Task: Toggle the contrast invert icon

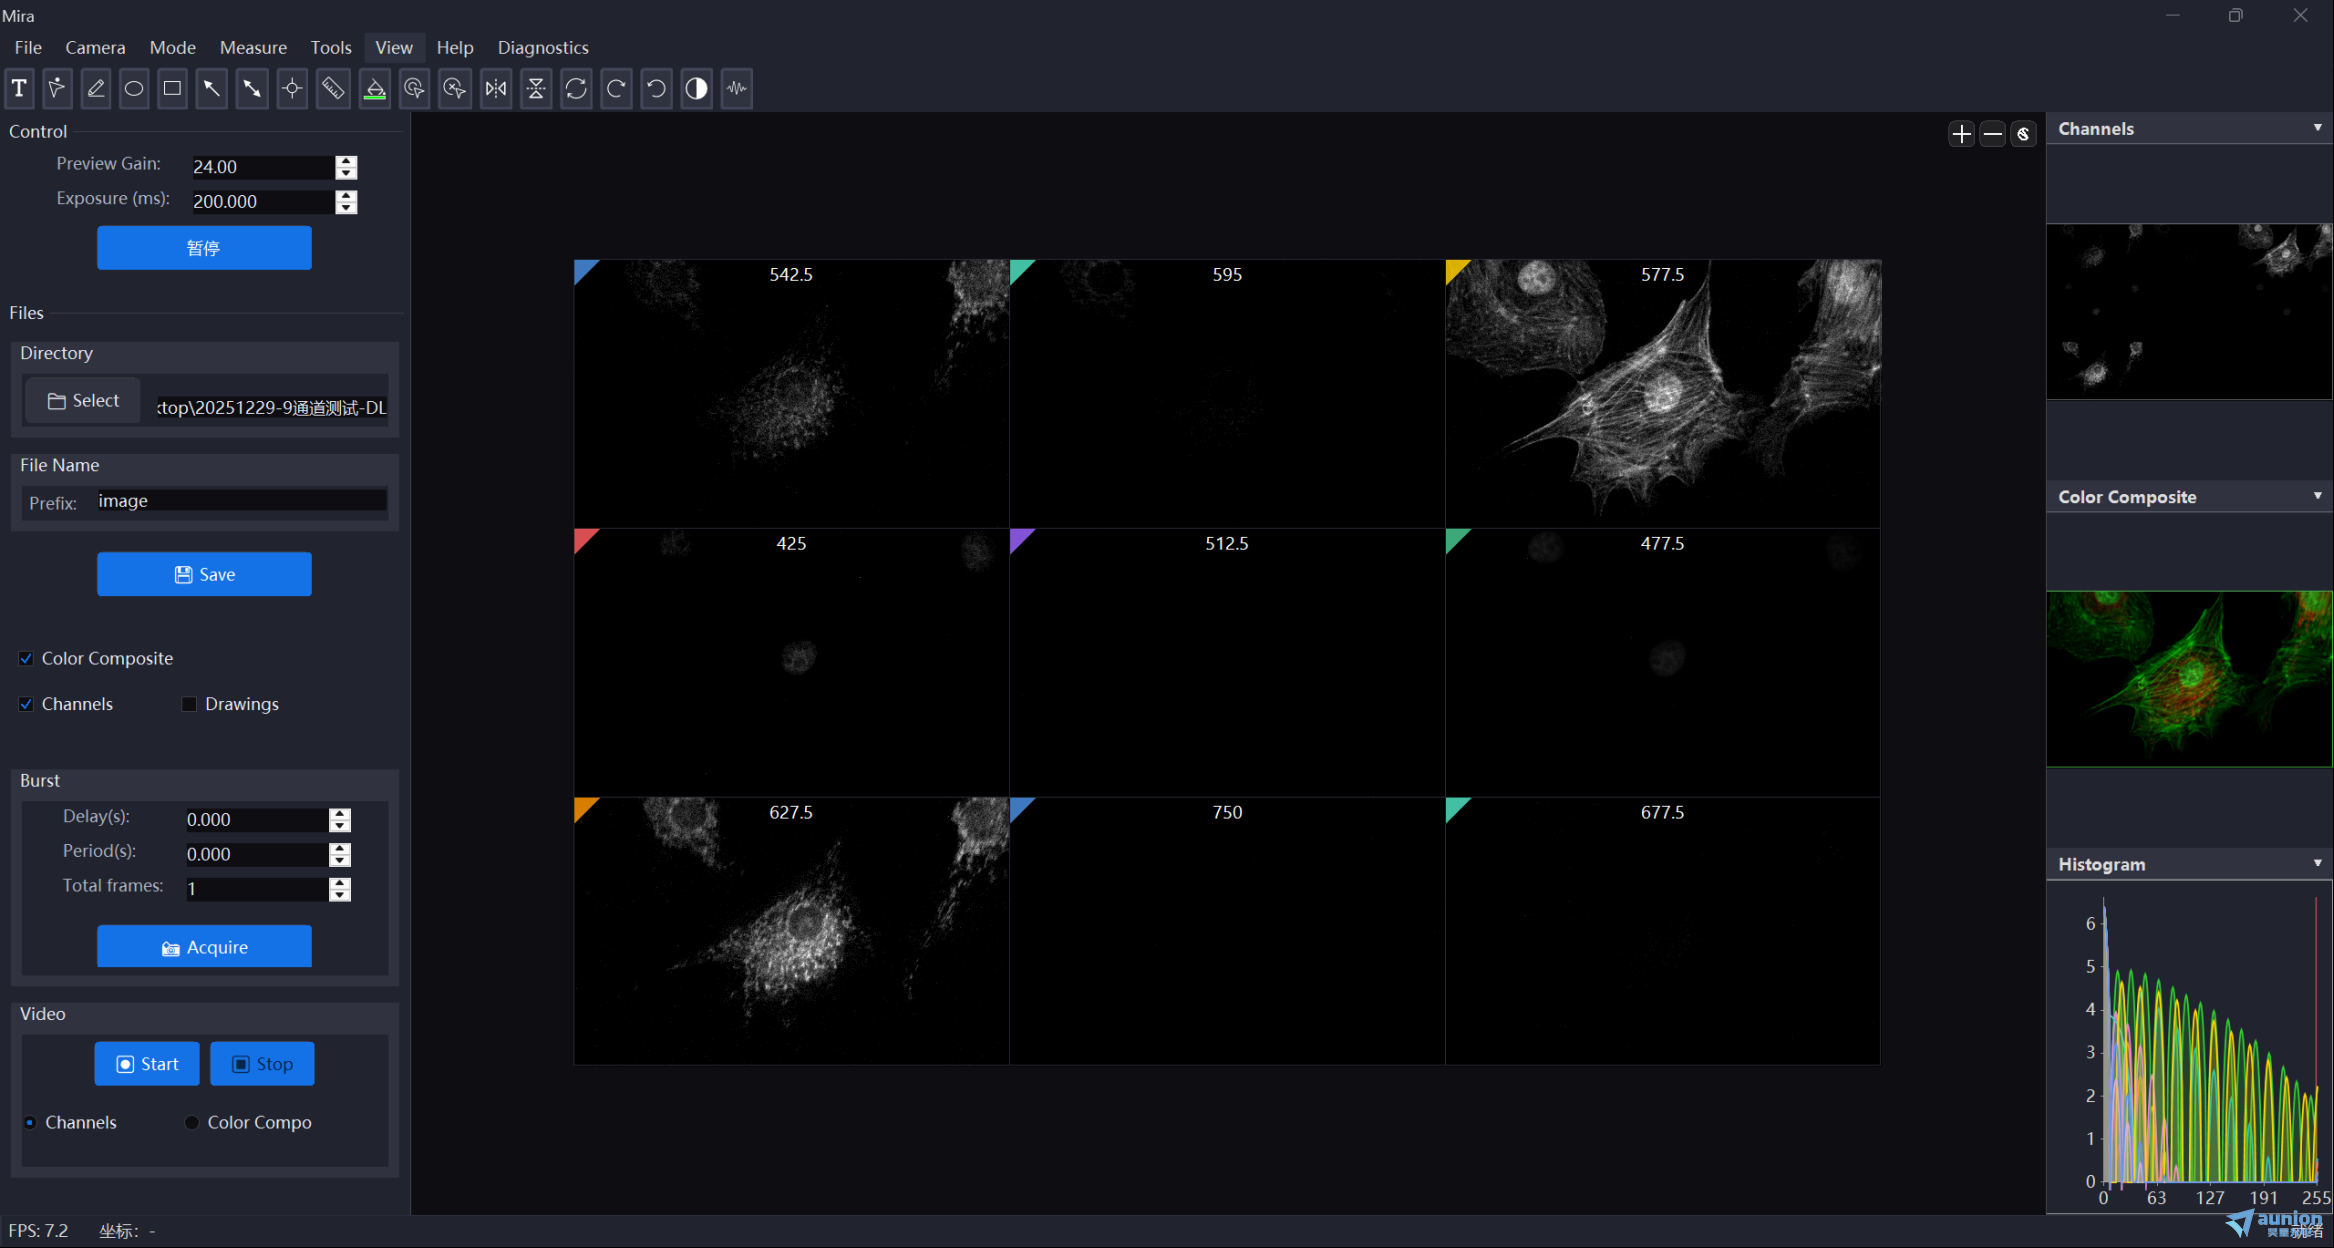Action: (696, 88)
